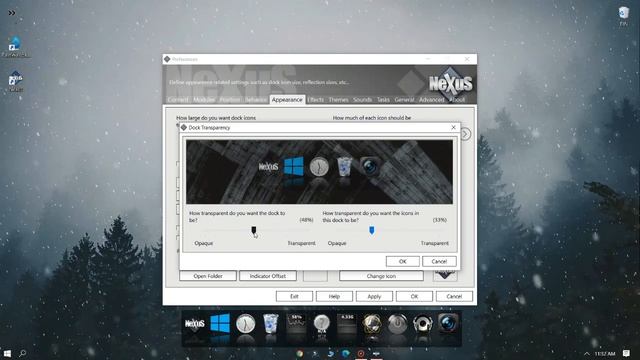Image resolution: width=640 pixels, height=360 pixels.
Task: Open the speaker with headphones icon in dock
Action: (422, 324)
